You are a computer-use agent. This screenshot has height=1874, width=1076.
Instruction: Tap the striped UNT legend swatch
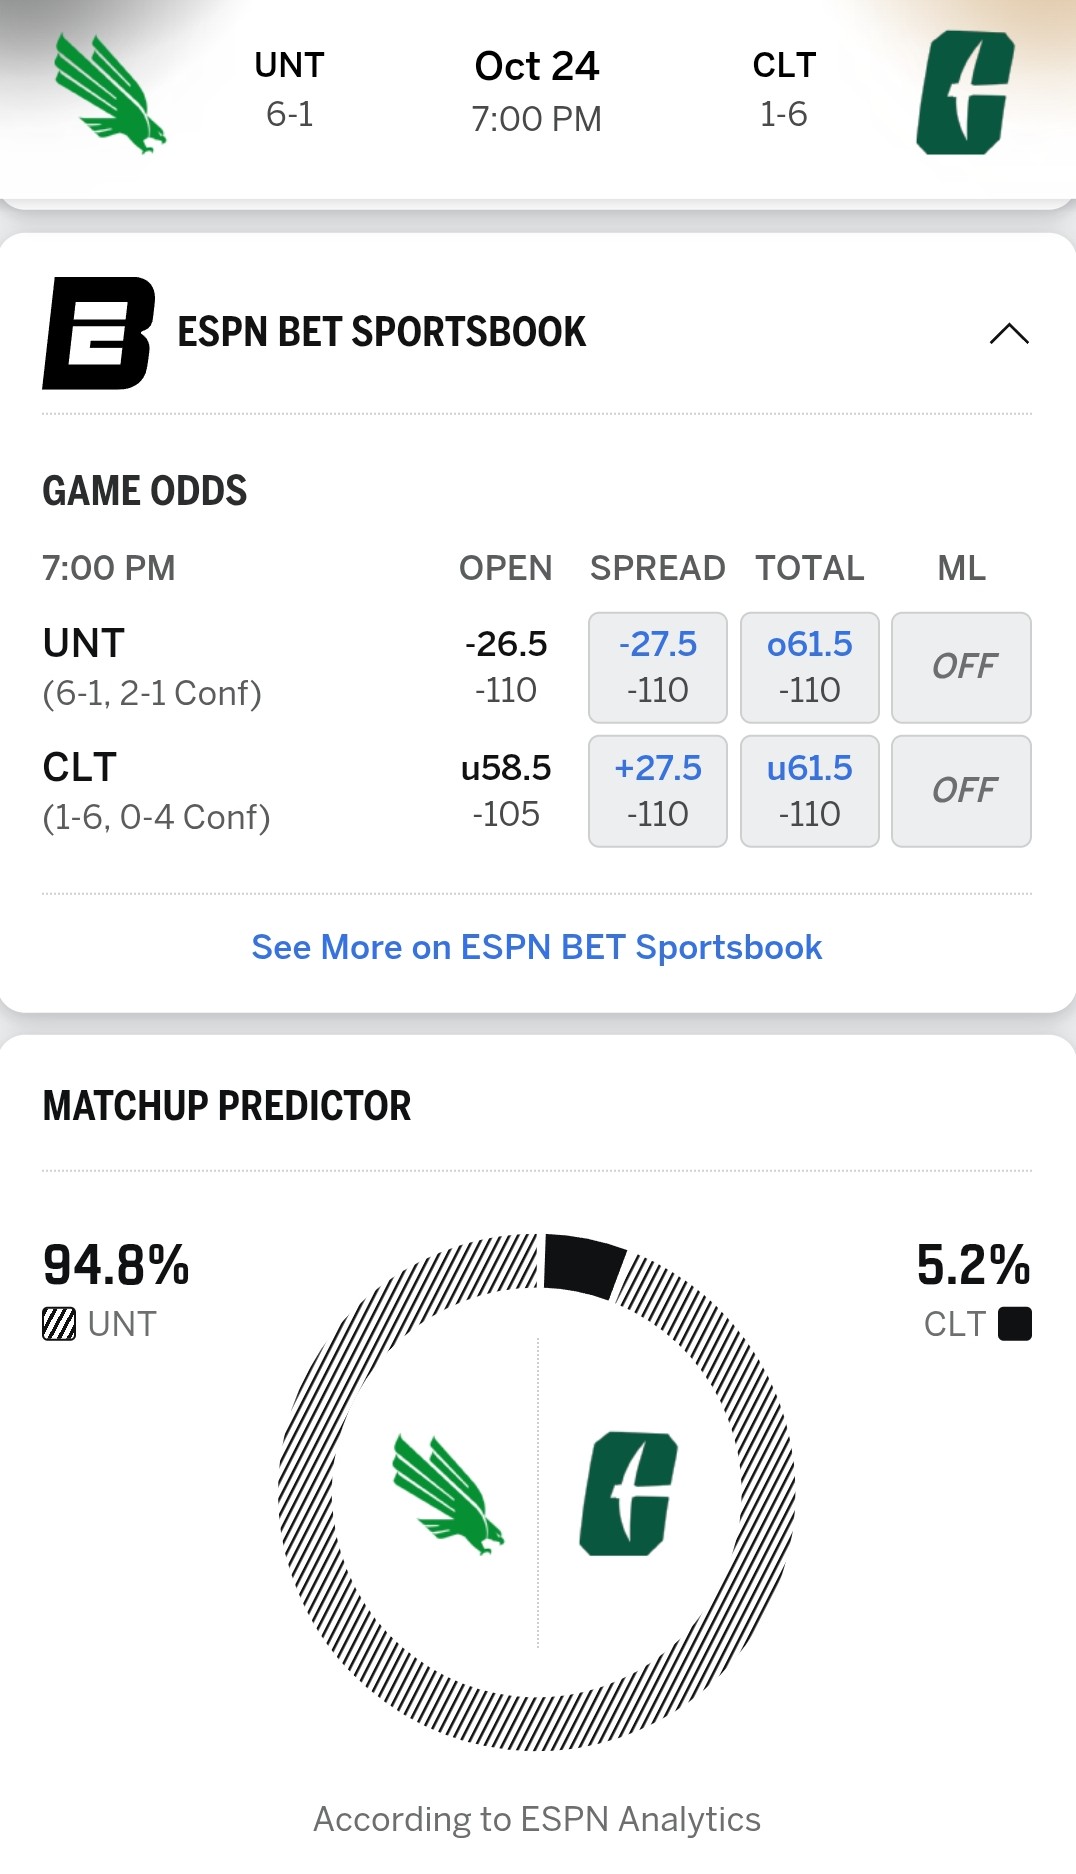coord(59,1324)
